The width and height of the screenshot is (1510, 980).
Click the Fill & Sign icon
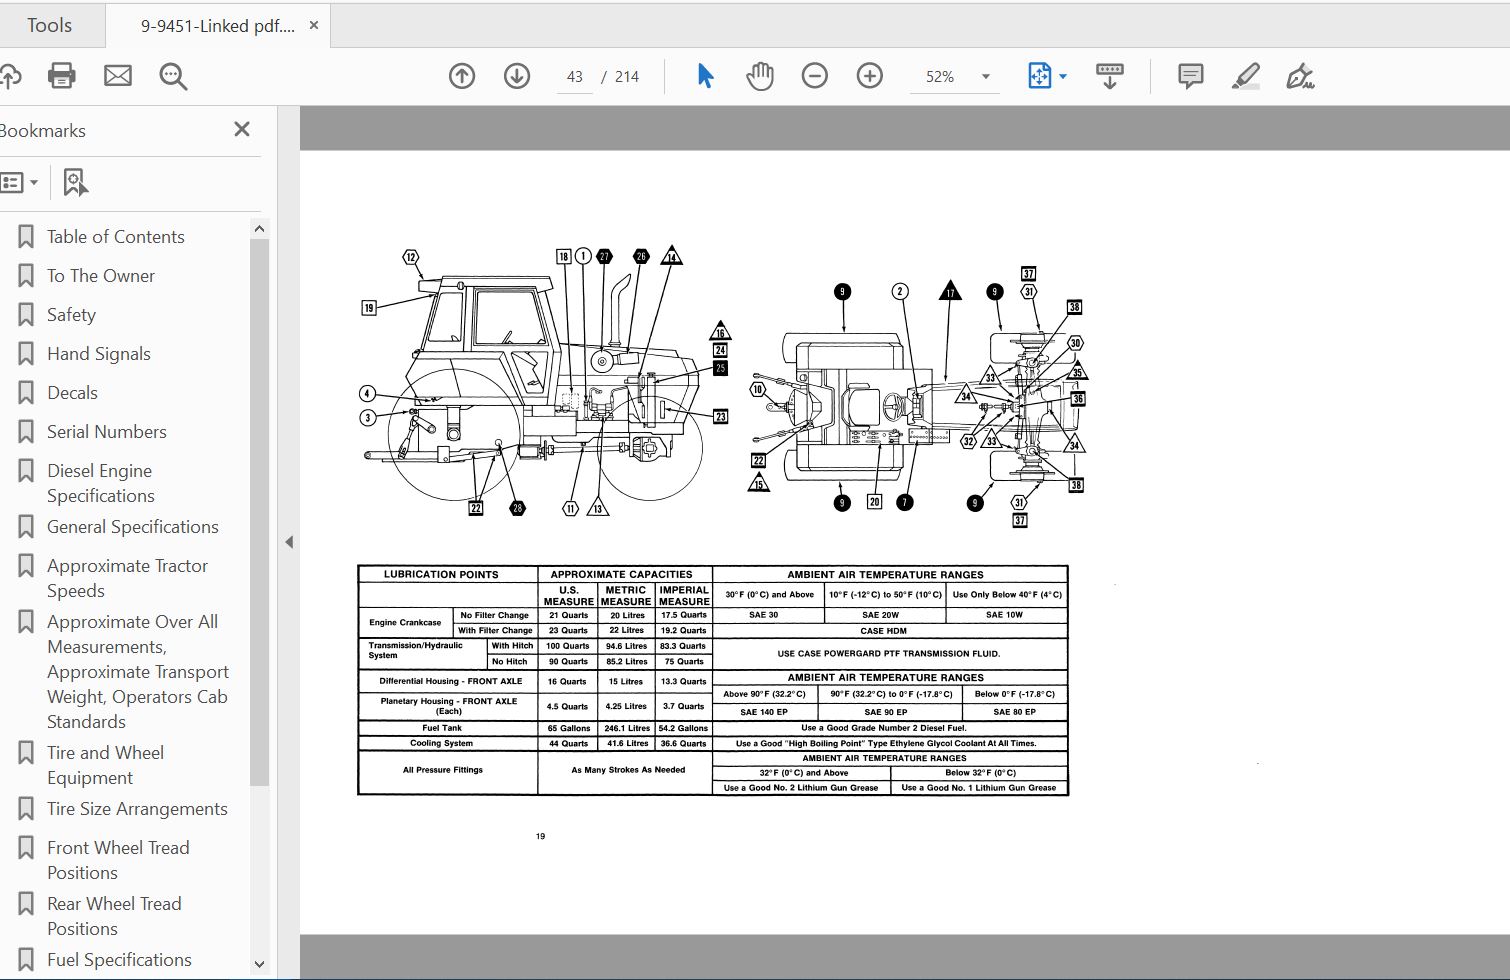(x=1301, y=76)
